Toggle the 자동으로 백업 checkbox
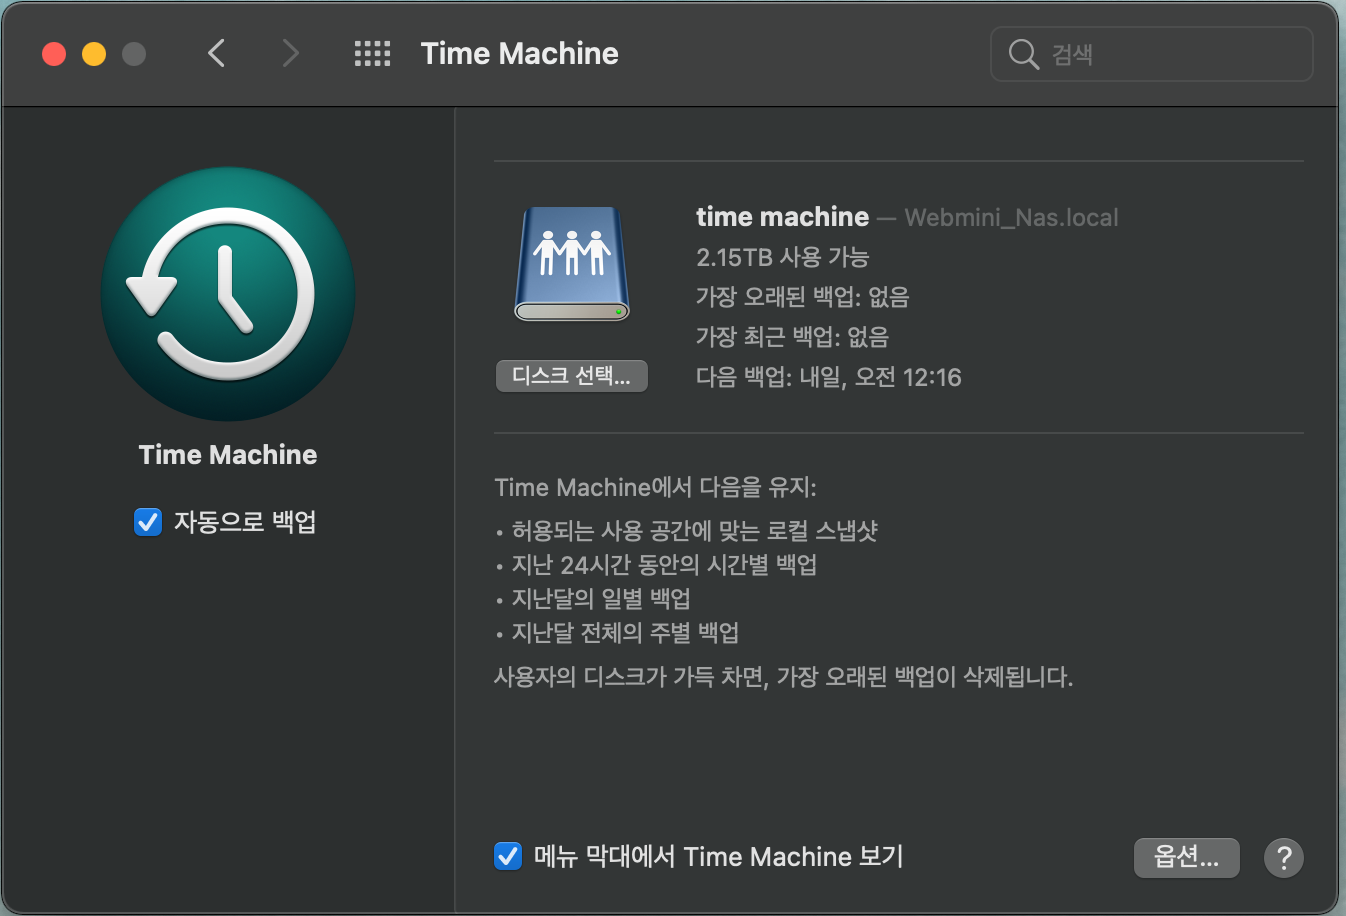 click(148, 522)
